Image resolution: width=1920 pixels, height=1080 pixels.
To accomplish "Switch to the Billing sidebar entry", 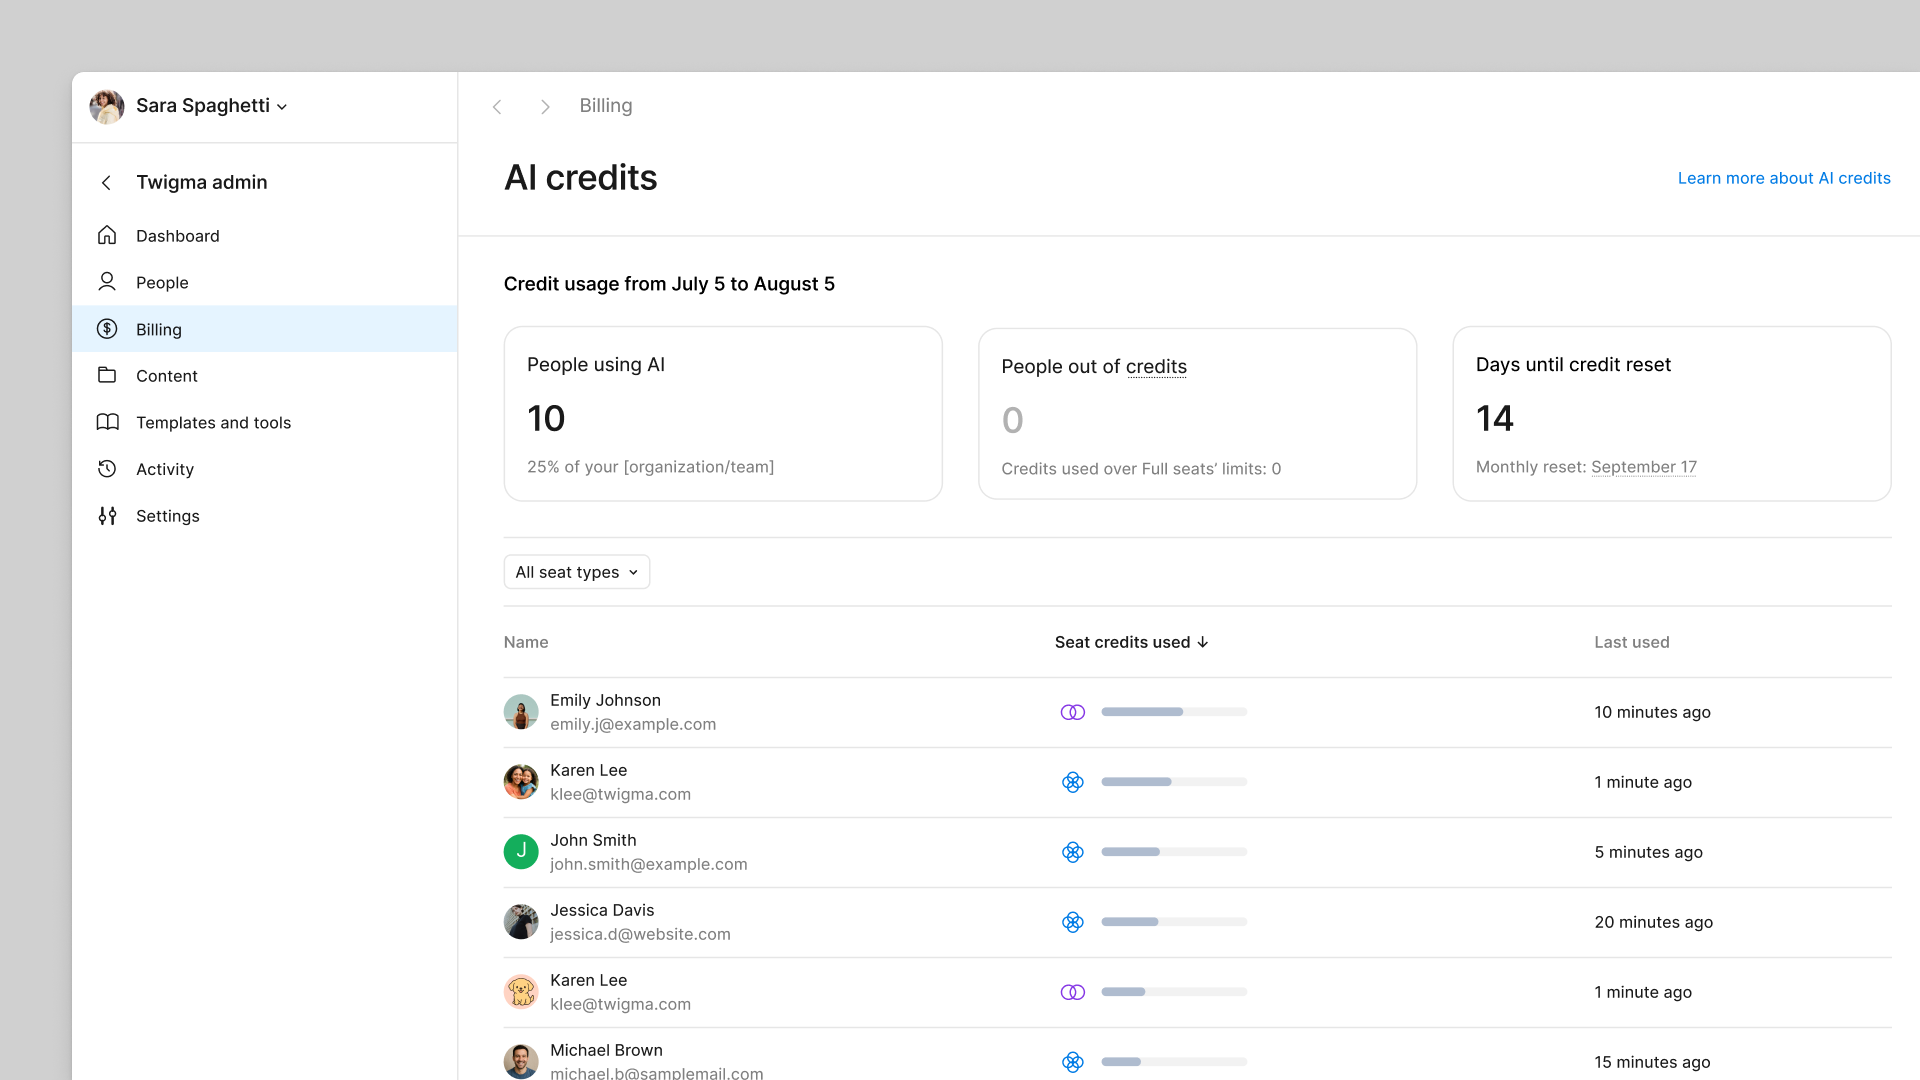I will point(158,329).
